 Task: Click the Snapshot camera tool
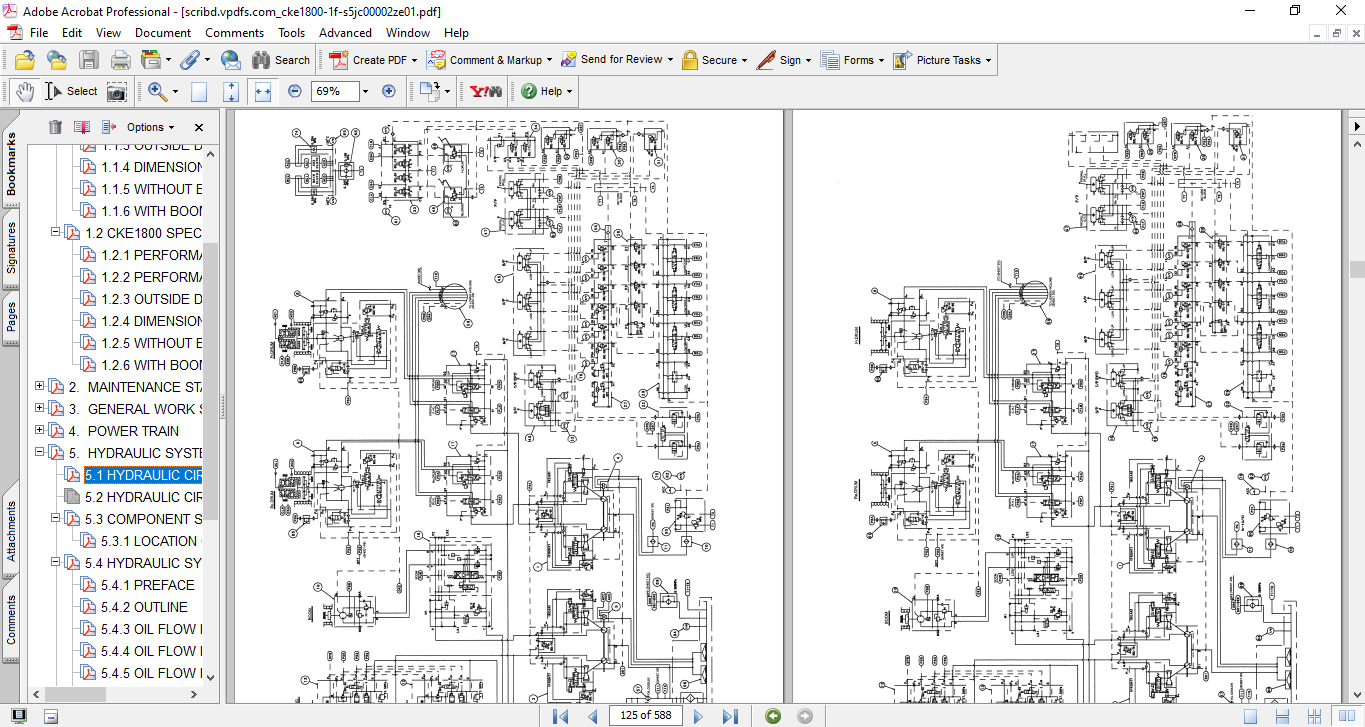pyautogui.click(x=117, y=91)
